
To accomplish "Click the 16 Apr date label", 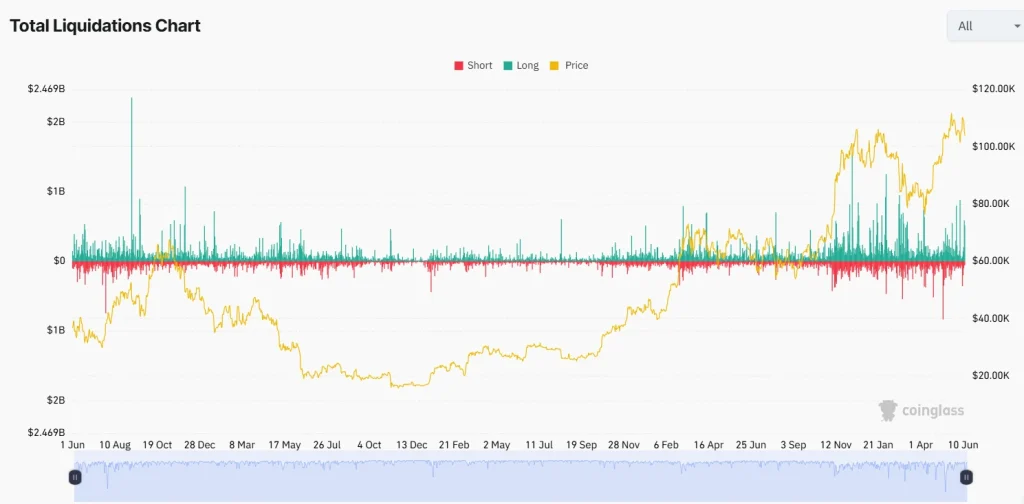I will [x=709, y=445].
